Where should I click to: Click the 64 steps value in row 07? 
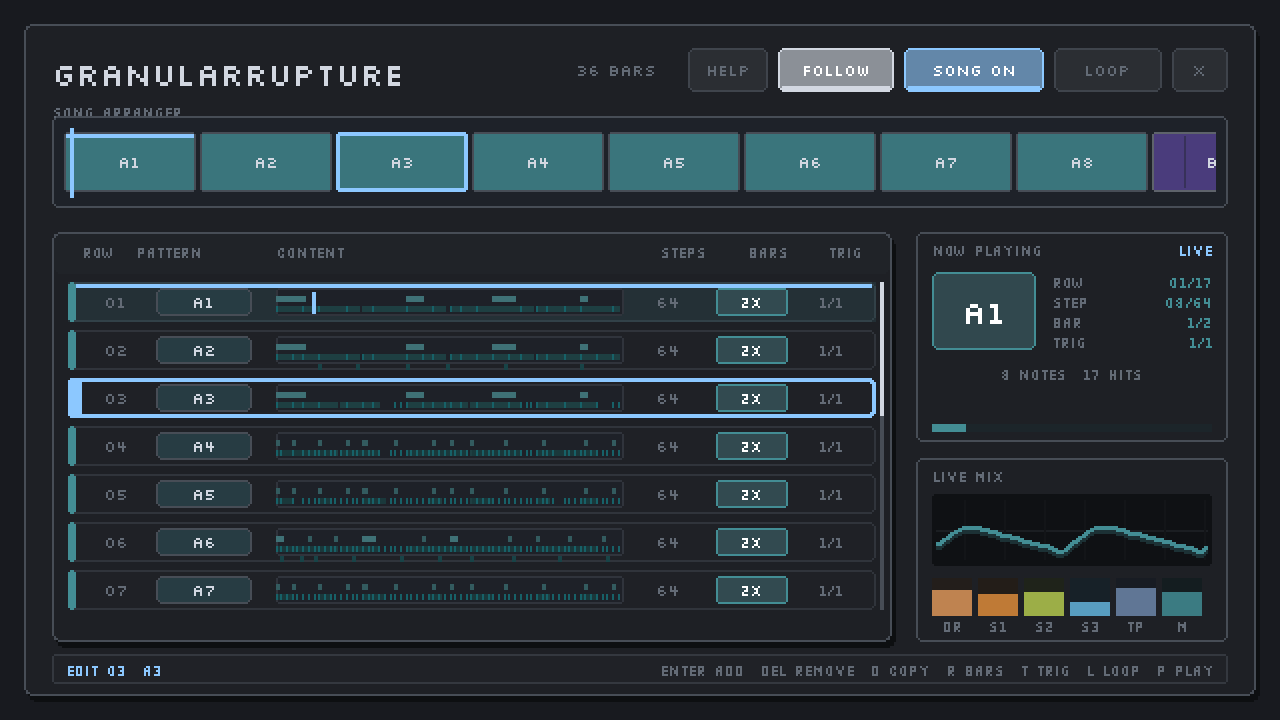point(668,591)
